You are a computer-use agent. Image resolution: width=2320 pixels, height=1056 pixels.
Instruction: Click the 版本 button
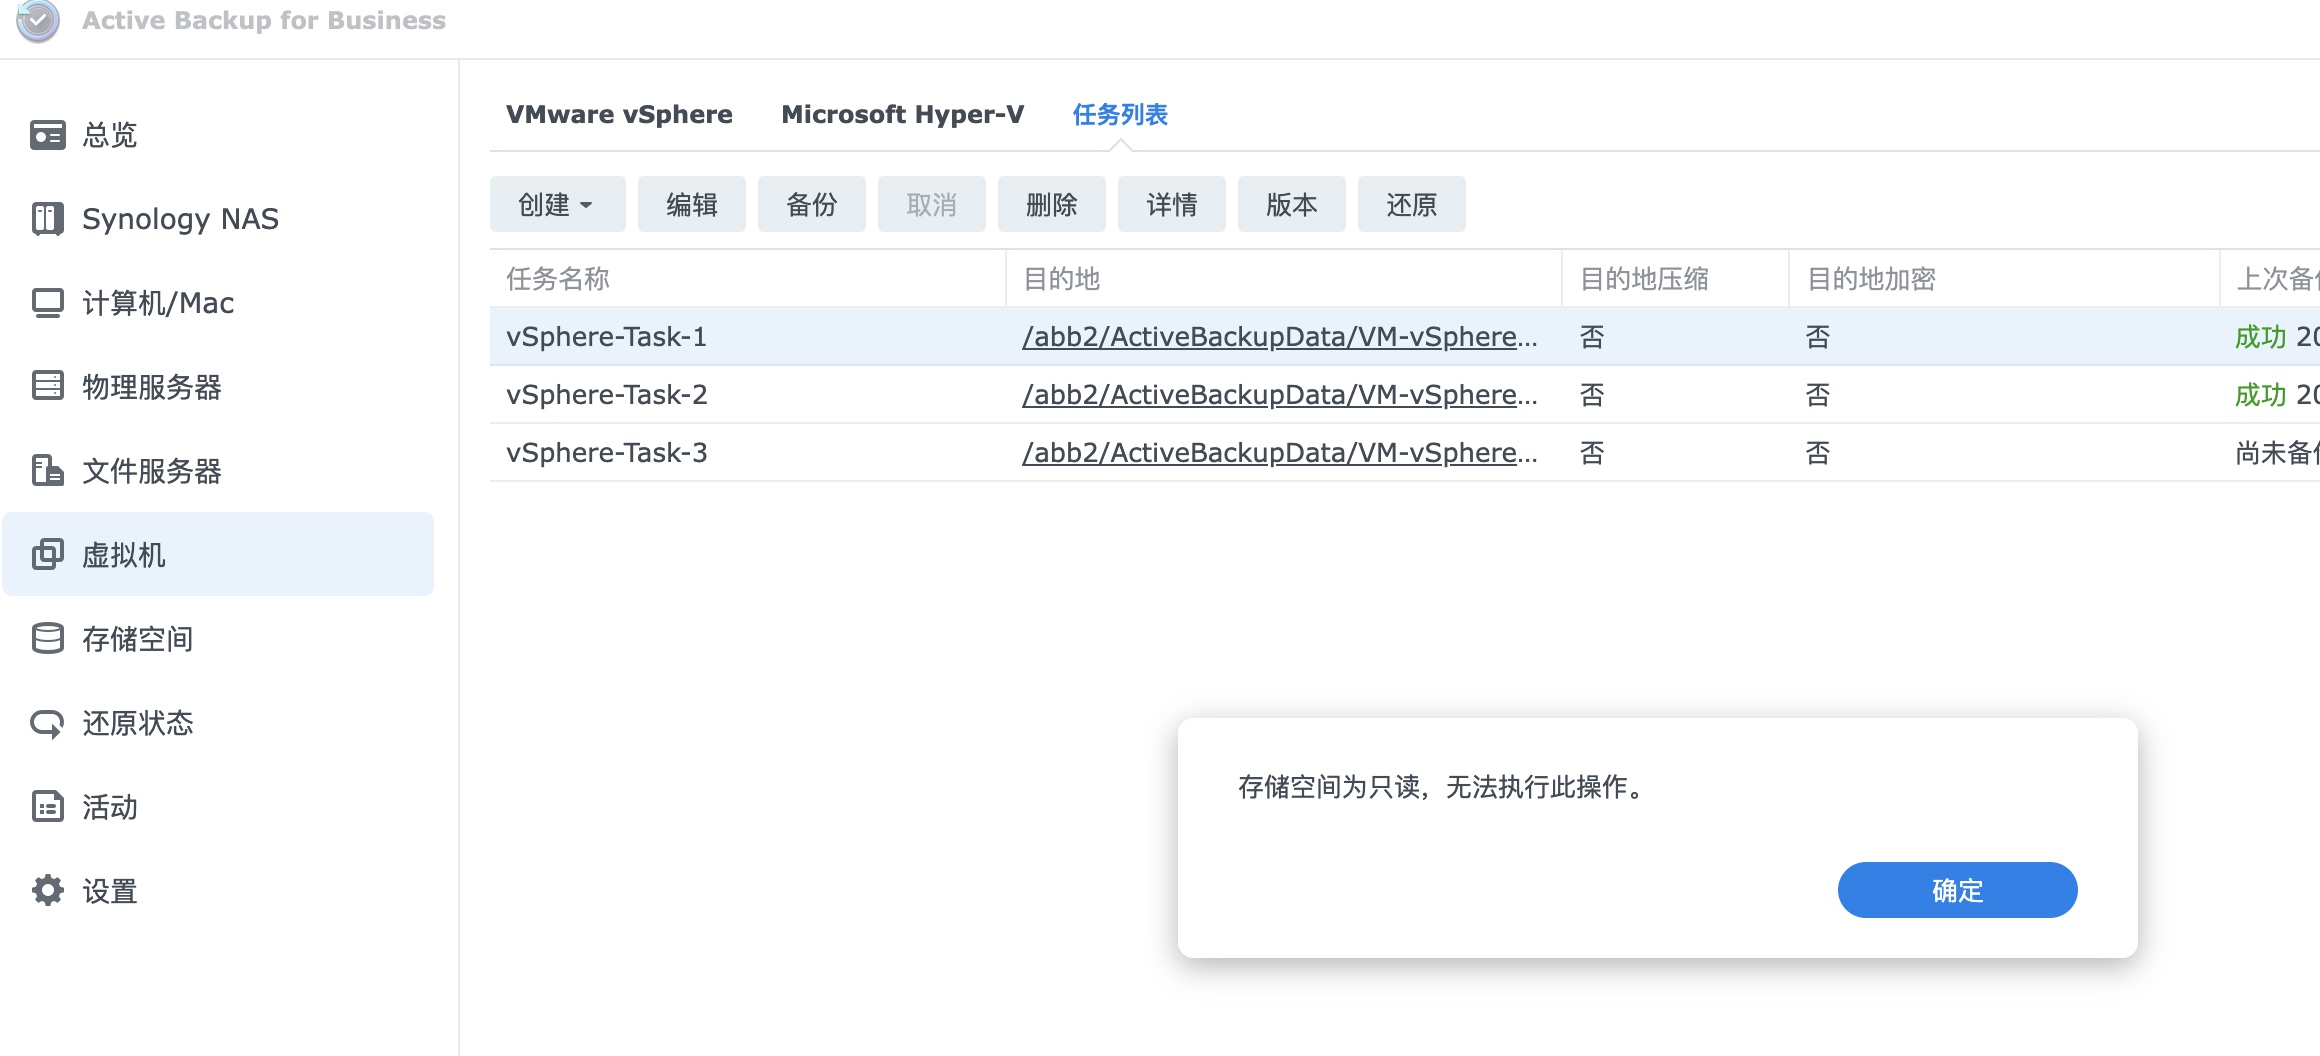[1292, 204]
